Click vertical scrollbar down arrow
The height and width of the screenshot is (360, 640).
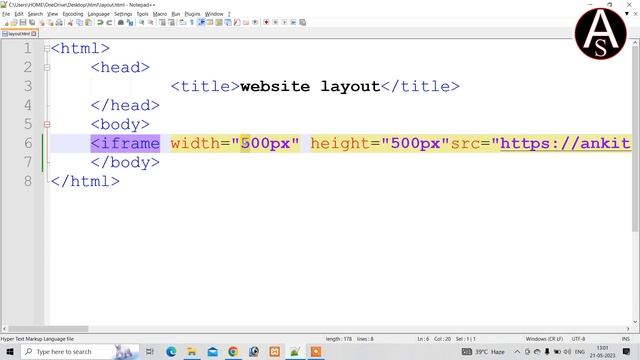tap(636, 322)
